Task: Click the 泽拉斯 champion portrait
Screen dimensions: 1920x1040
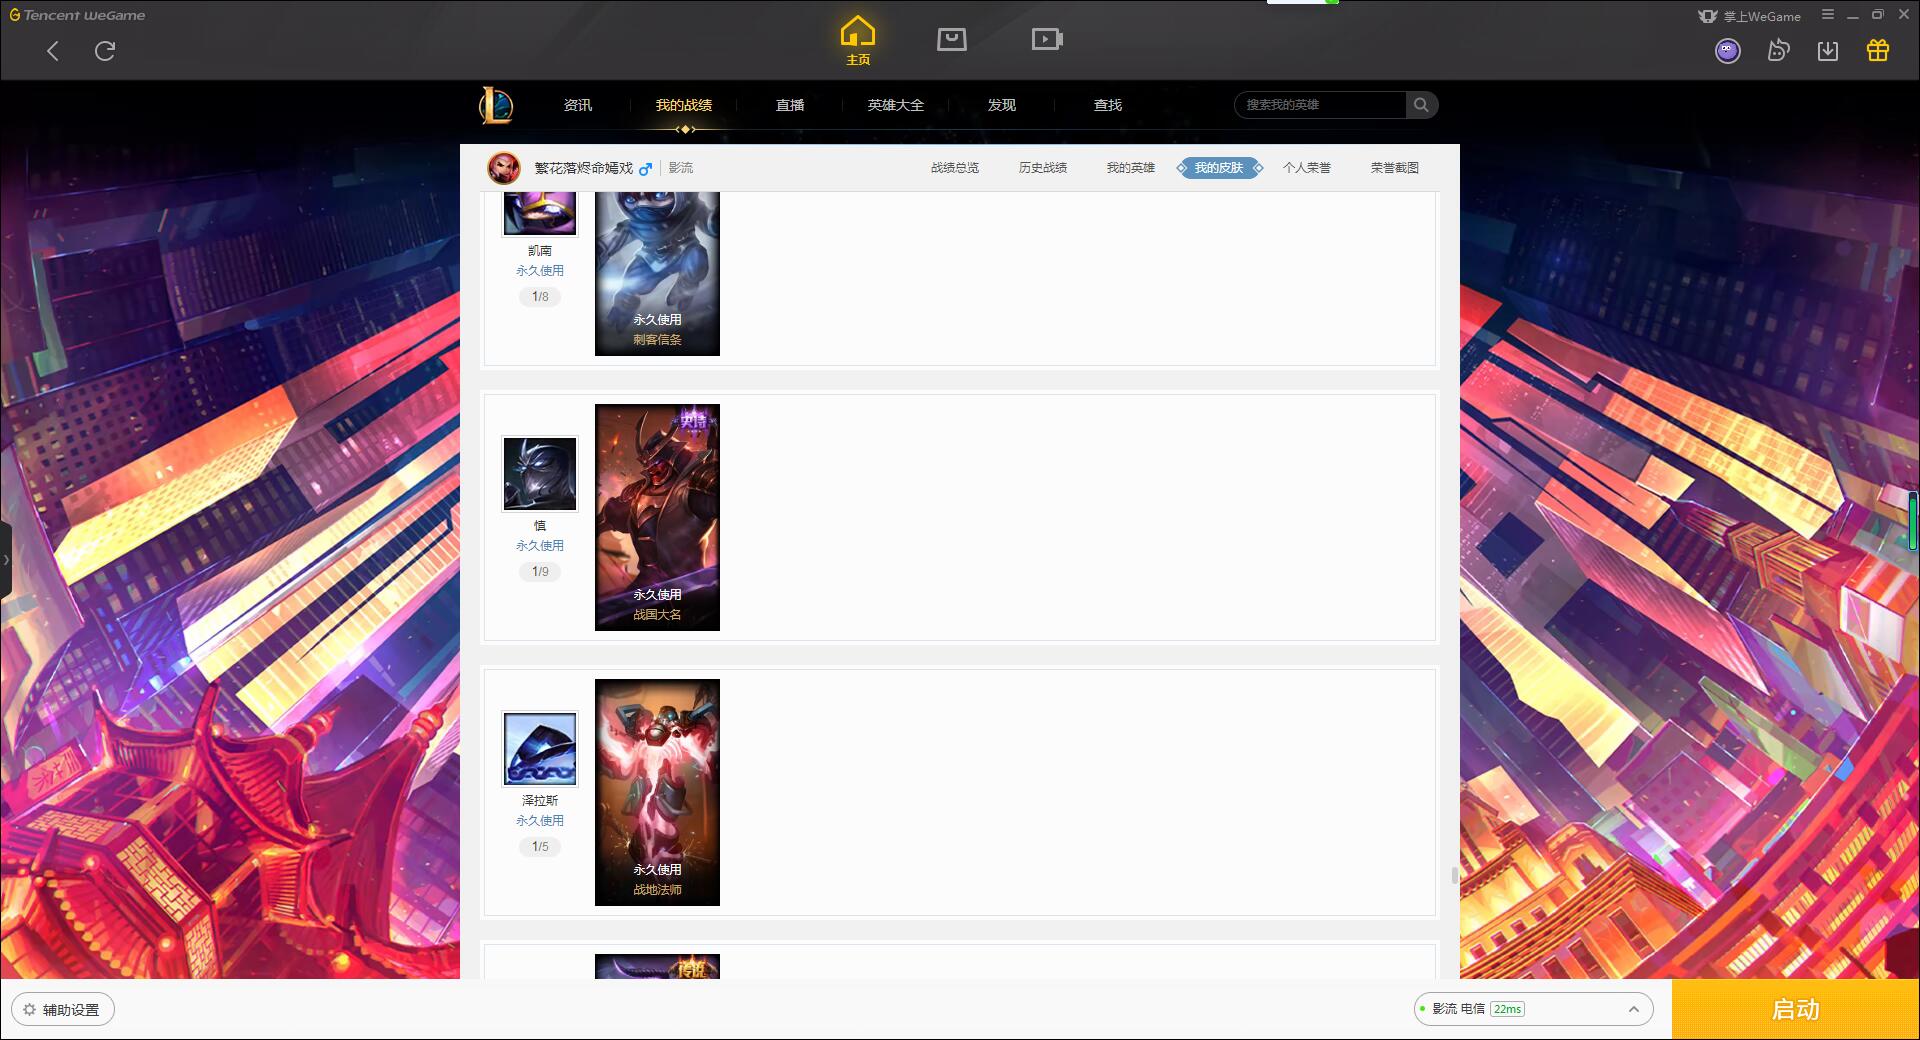Action: (x=540, y=749)
